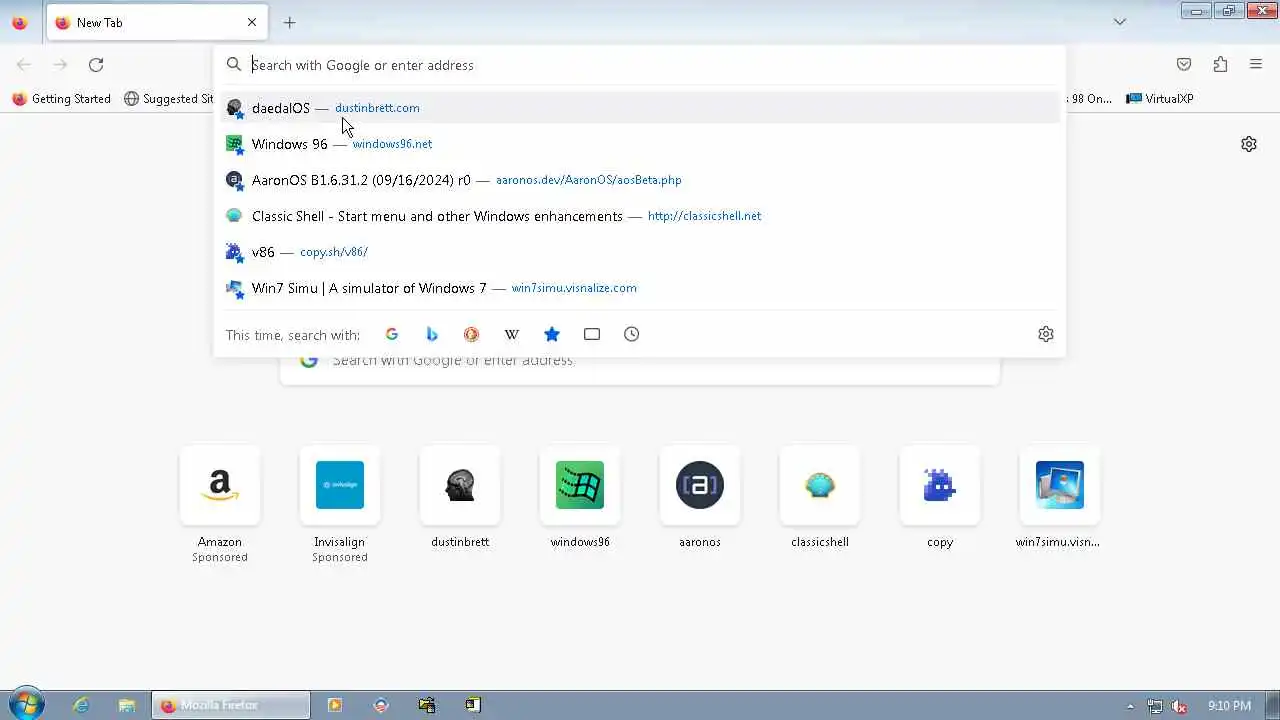Click the forward navigation arrow
This screenshot has width=1280, height=720.
(x=60, y=65)
